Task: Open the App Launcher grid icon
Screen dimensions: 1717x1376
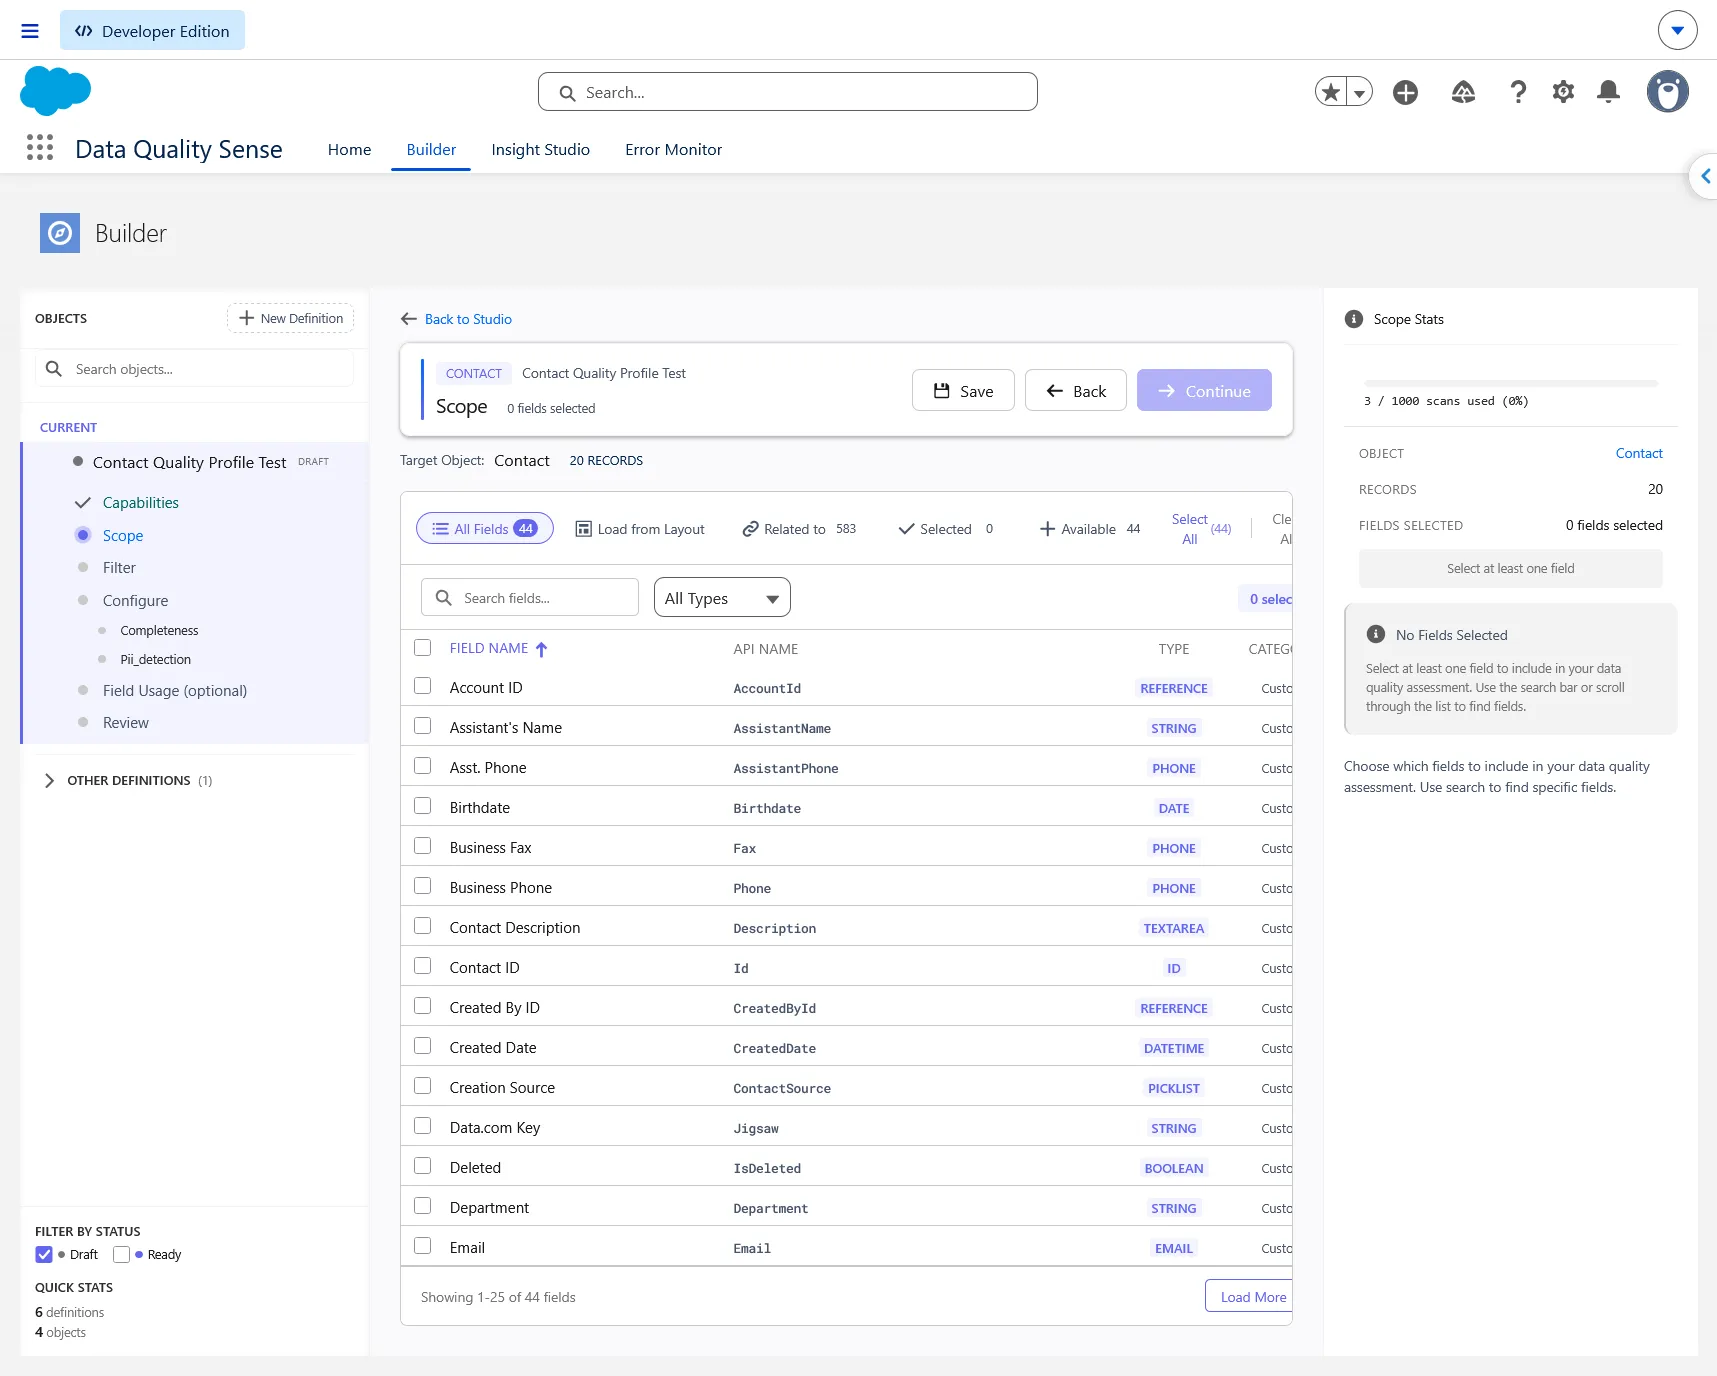Action: (40, 148)
